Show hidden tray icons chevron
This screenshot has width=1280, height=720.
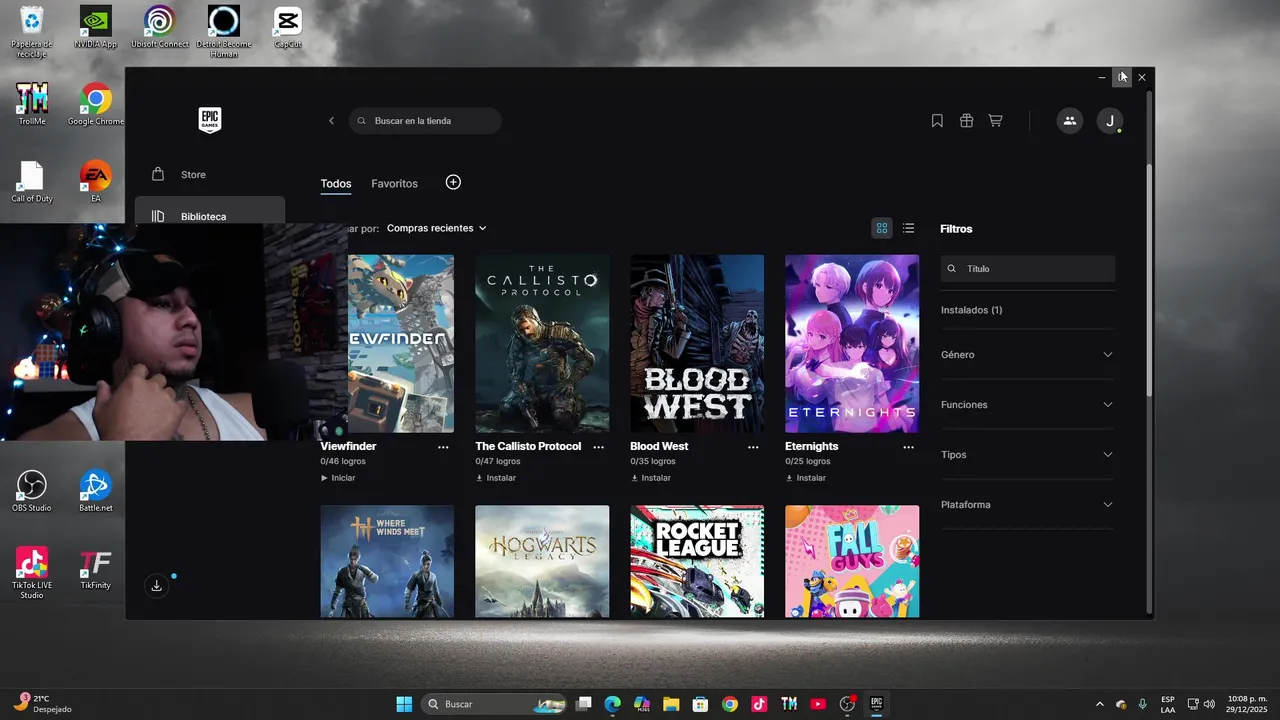[x=1100, y=704]
